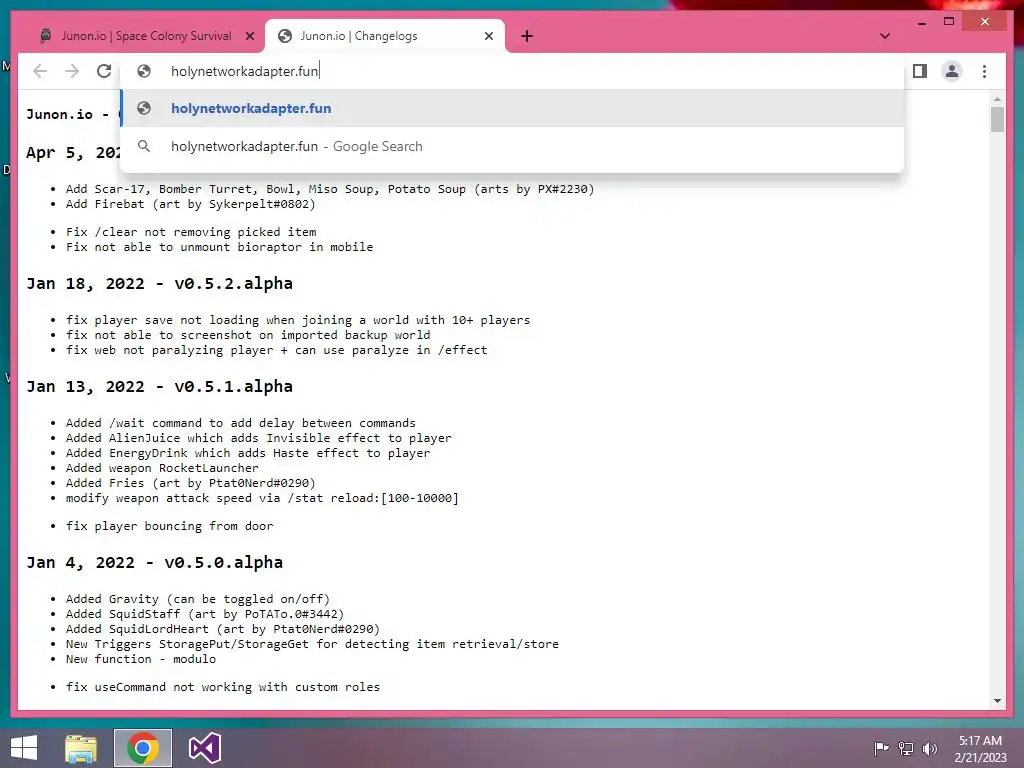Reload the current page
1024x768 pixels.
tap(104, 71)
